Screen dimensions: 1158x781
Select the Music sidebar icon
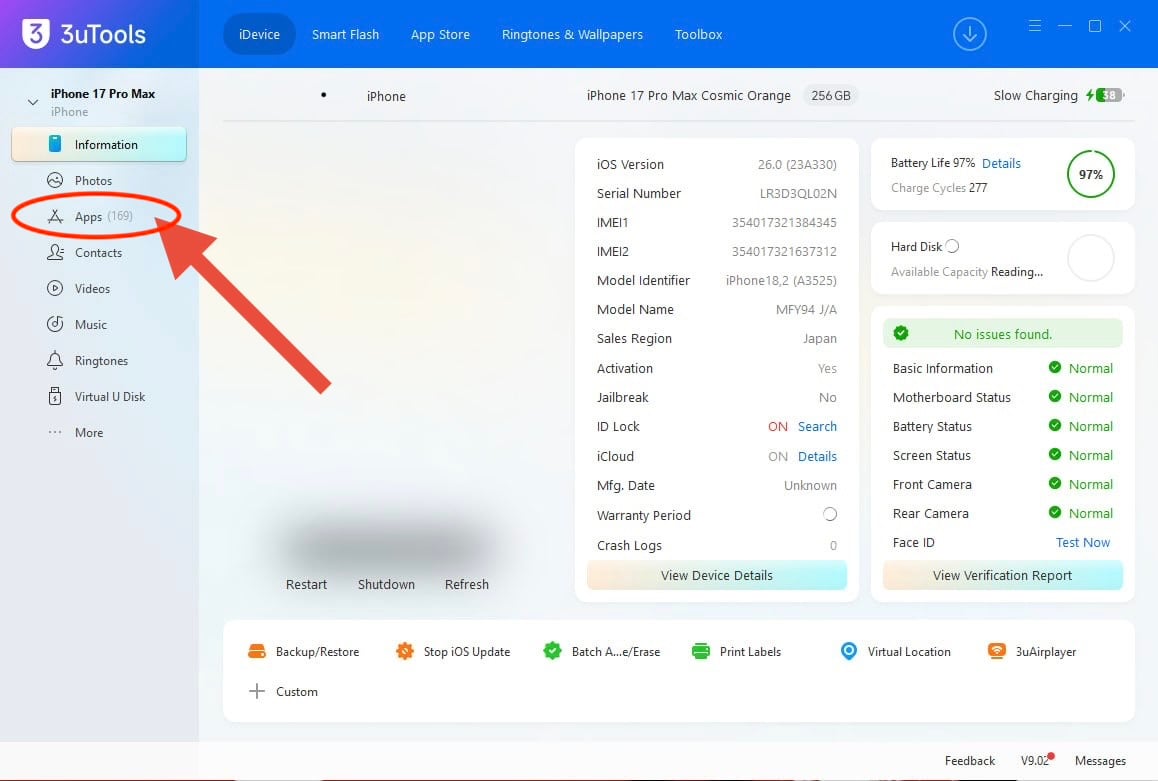pyautogui.click(x=55, y=325)
